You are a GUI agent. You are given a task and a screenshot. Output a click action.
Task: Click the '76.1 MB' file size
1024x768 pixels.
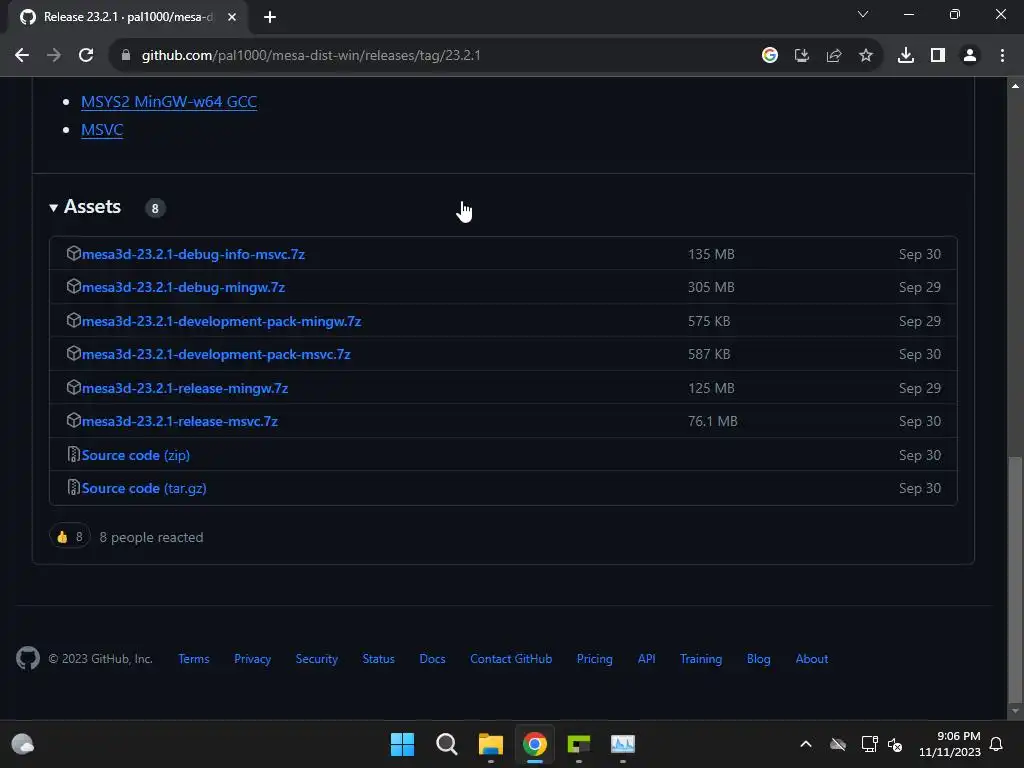pos(712,421)
